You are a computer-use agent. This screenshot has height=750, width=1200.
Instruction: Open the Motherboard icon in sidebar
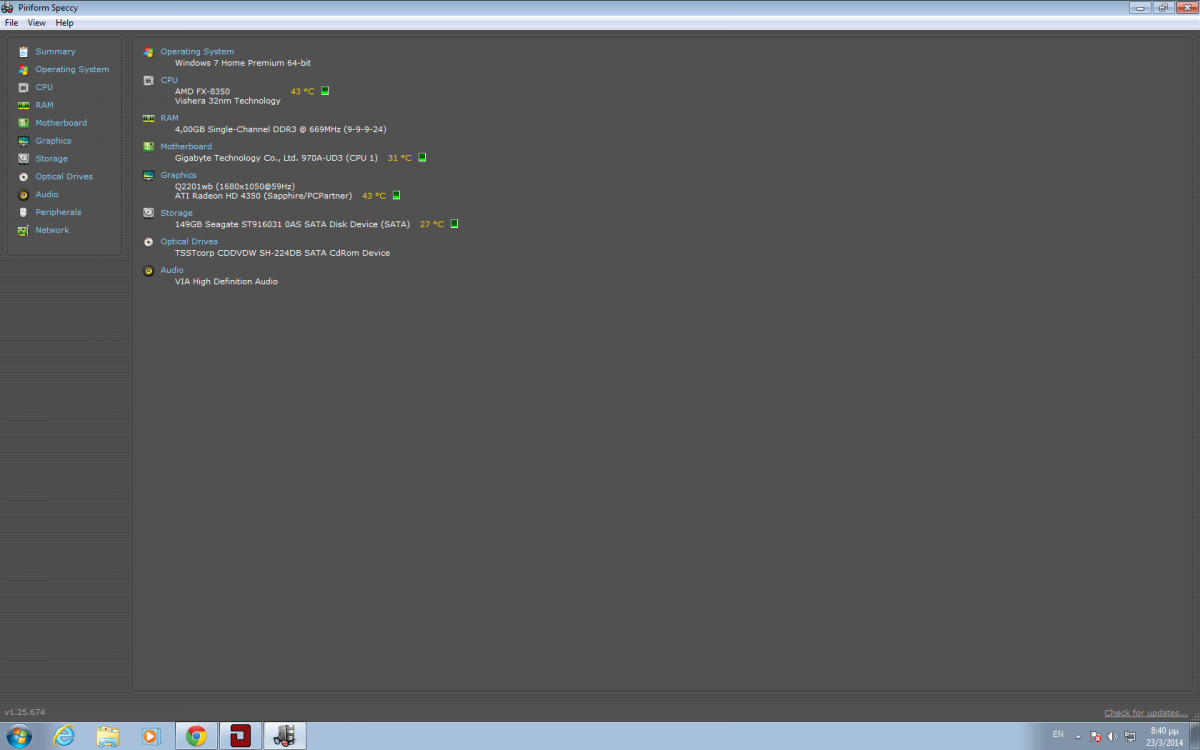pos(23,123)
